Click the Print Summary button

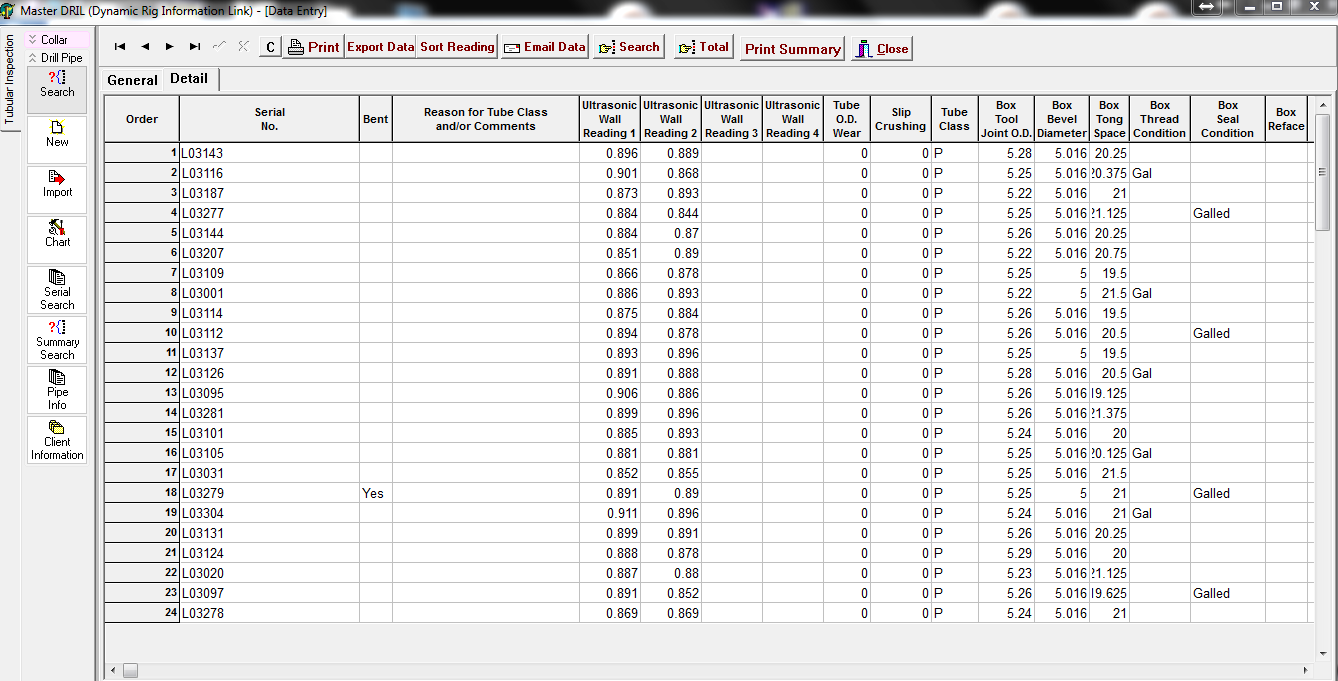click(793, 48)
